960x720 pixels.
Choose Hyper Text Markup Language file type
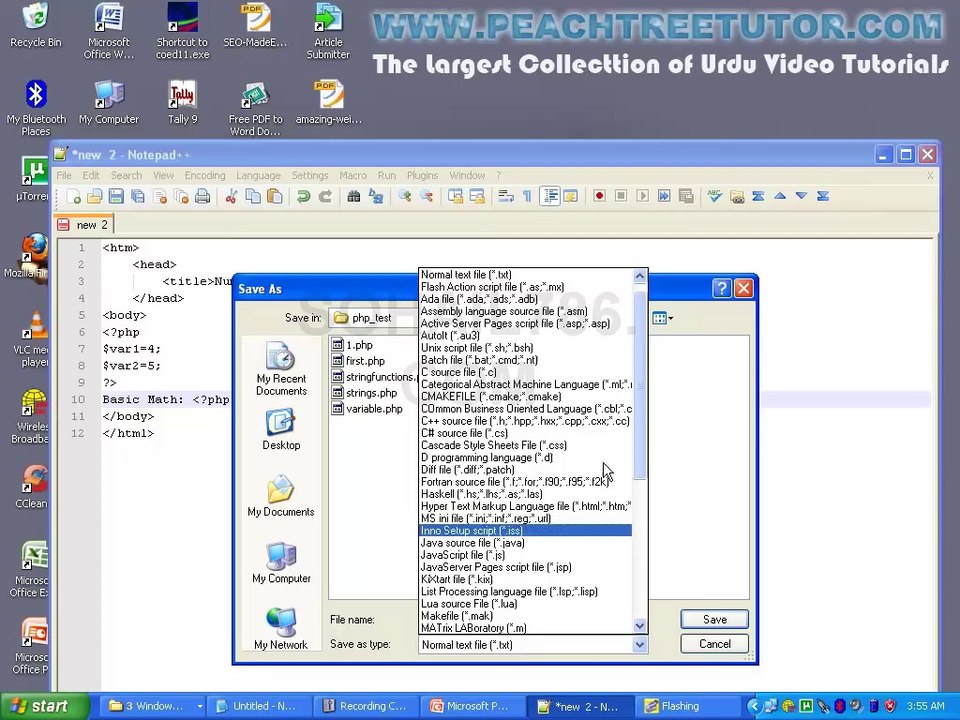pos(525,506)
